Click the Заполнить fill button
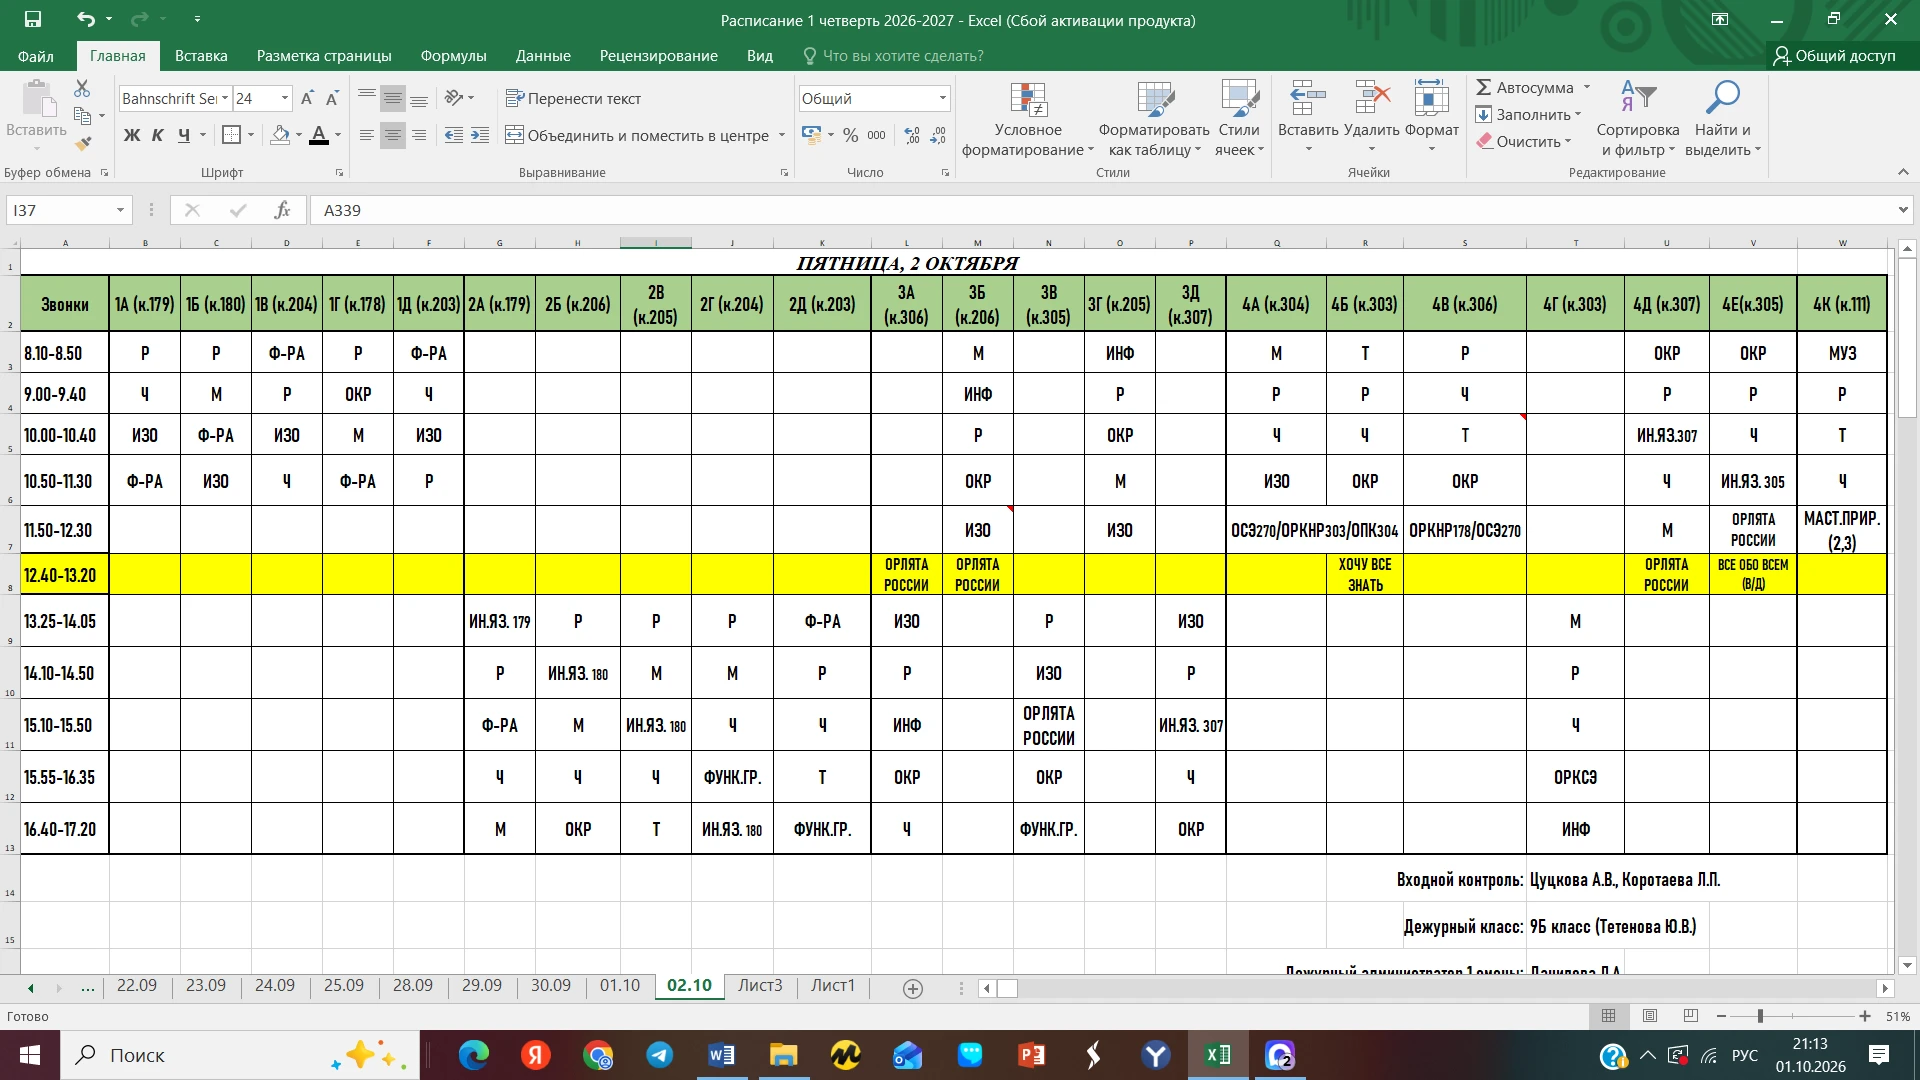 (x=1528, y=115)
